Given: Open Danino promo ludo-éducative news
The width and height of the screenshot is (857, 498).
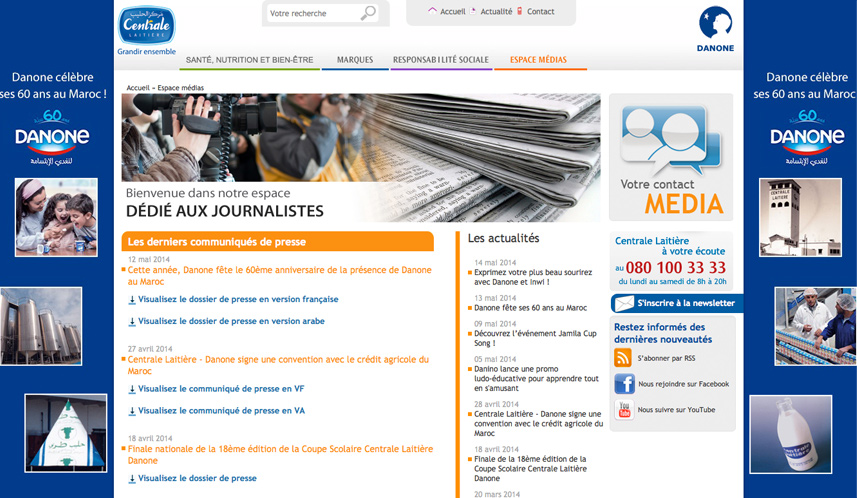Looking at the screenshot, I should click(536, 378).
